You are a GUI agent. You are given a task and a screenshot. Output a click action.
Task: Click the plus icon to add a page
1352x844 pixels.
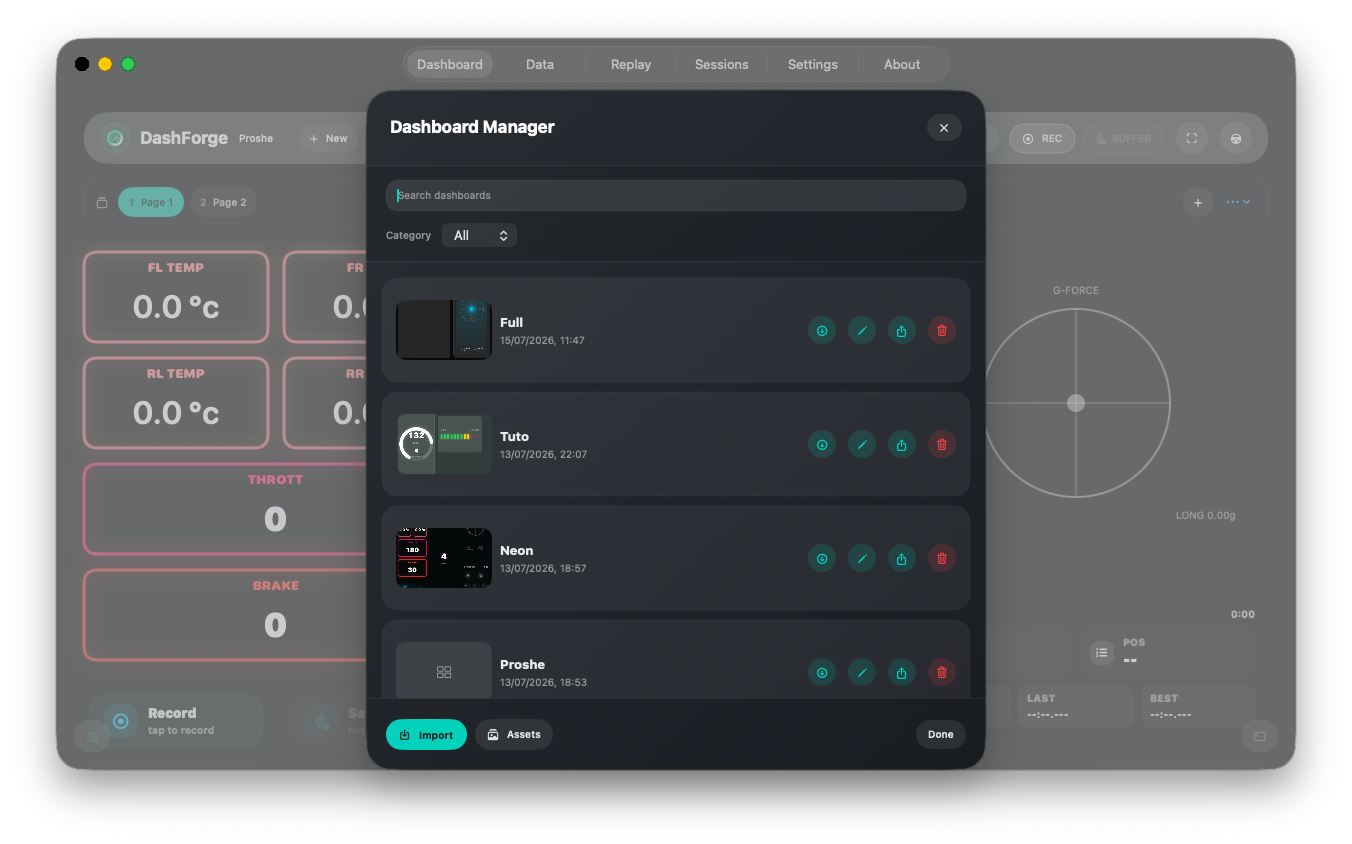coord(1198,202)
